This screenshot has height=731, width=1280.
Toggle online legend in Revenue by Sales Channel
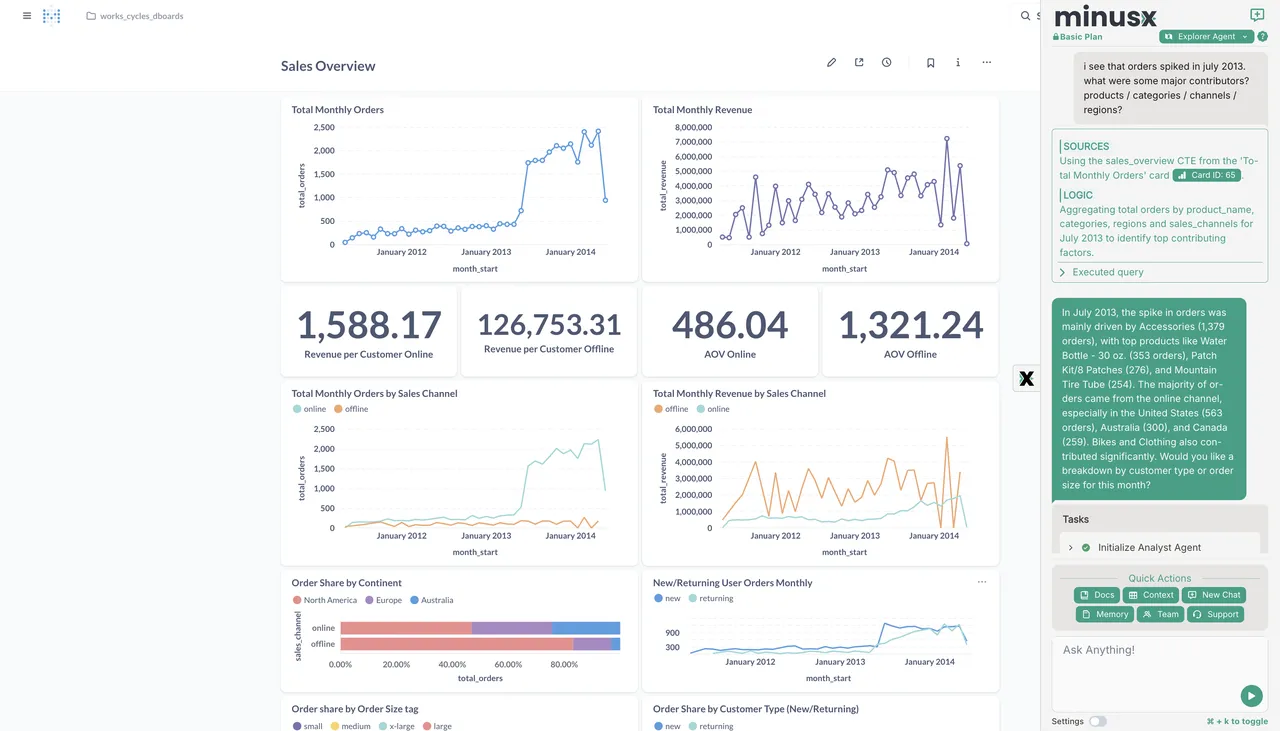tap(713, 409)
